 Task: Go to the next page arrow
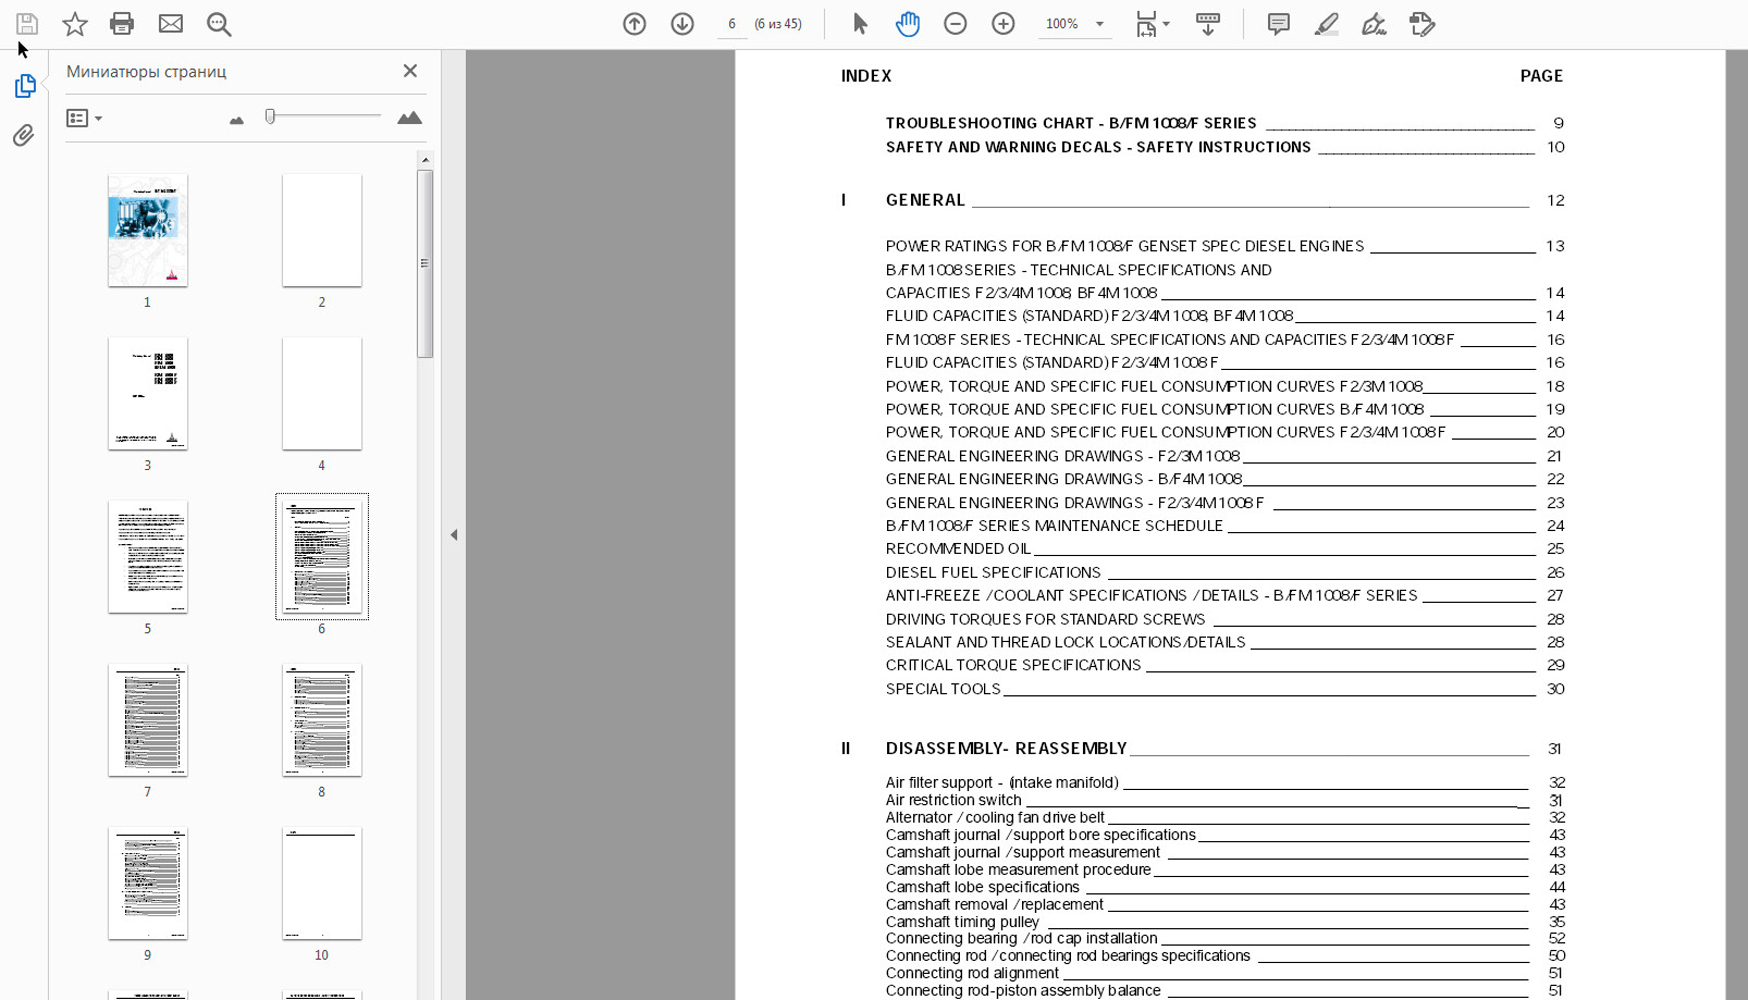pyautogui.click(x=682, y=24)
